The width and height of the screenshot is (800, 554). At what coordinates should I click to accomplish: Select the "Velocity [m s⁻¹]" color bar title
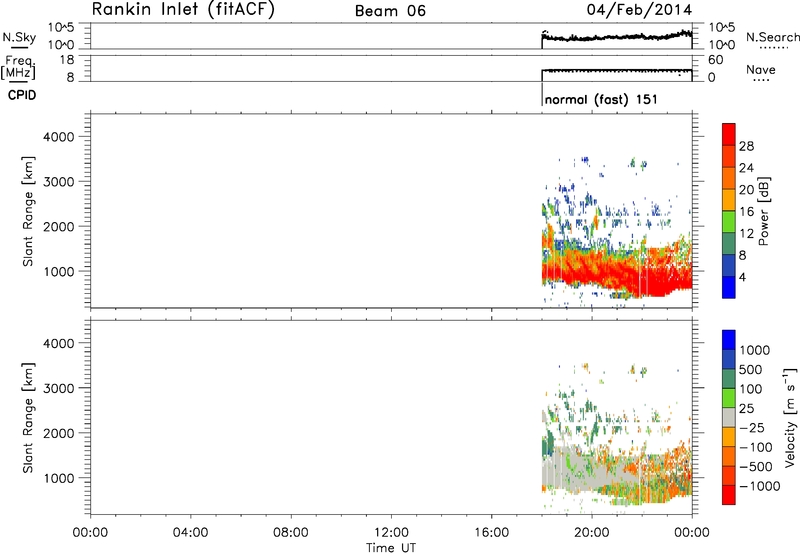click(790, 417)
